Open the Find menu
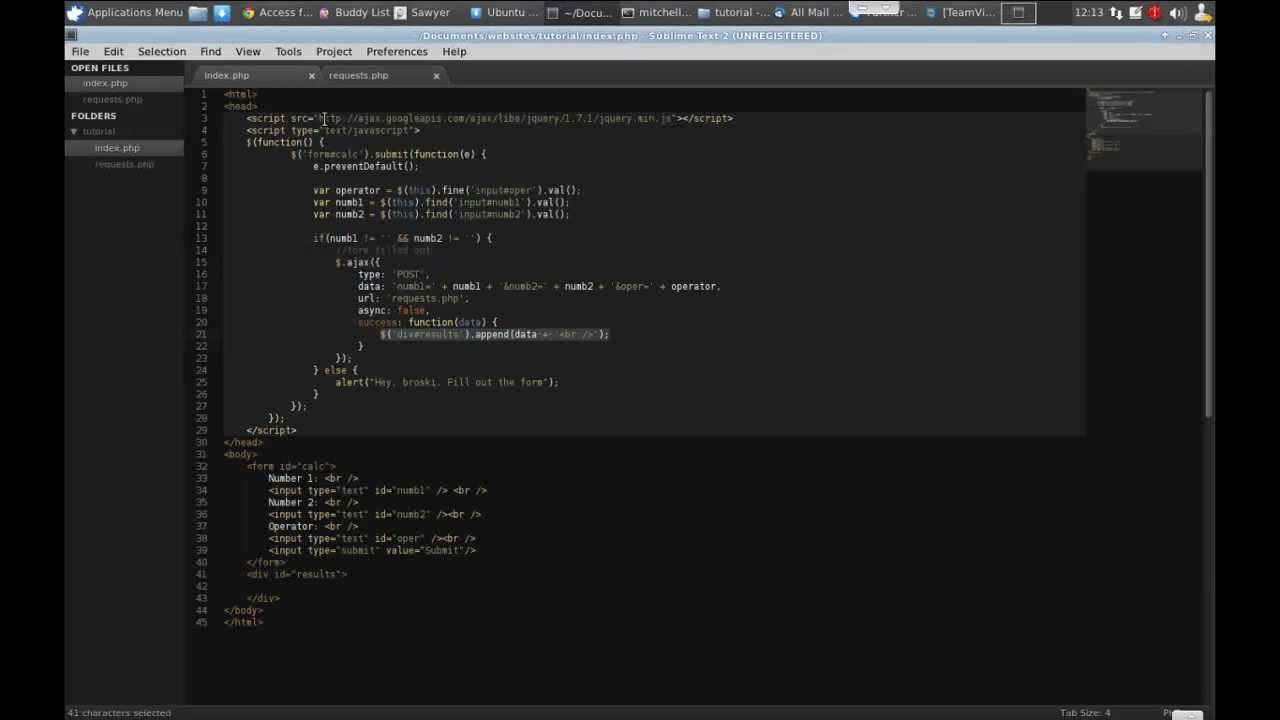Image resolution: width=1280 pixels, height=720 pixels. 210,51
